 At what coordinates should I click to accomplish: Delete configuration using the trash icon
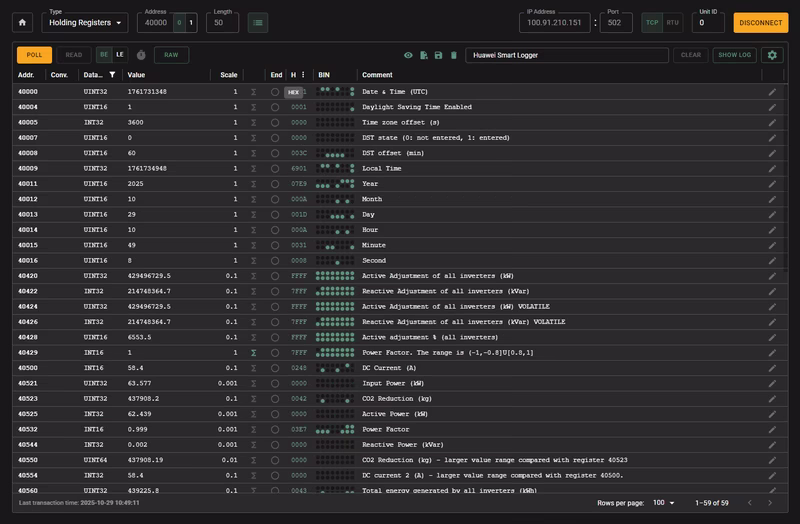point(453,55)
